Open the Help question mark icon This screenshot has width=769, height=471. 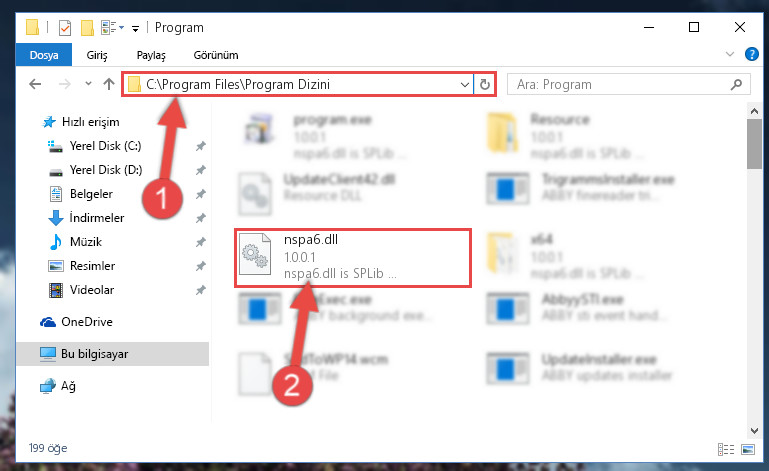point(751,54)
